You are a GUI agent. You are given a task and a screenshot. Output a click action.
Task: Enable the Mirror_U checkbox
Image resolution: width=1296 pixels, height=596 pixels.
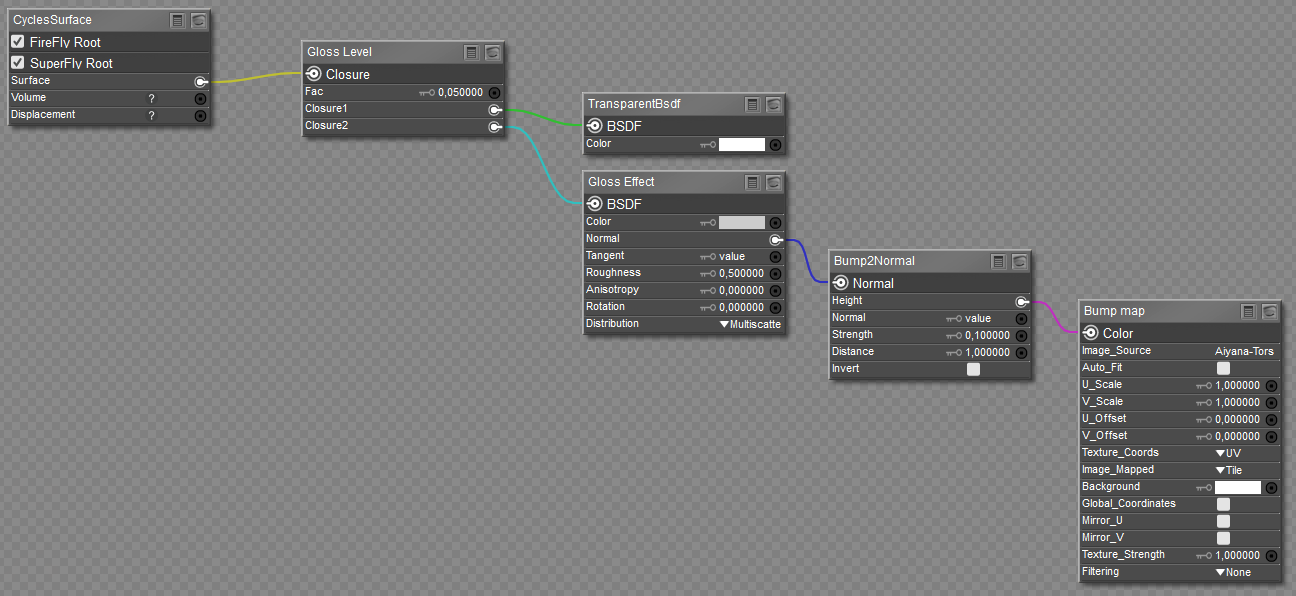[x=1223, y=521]
